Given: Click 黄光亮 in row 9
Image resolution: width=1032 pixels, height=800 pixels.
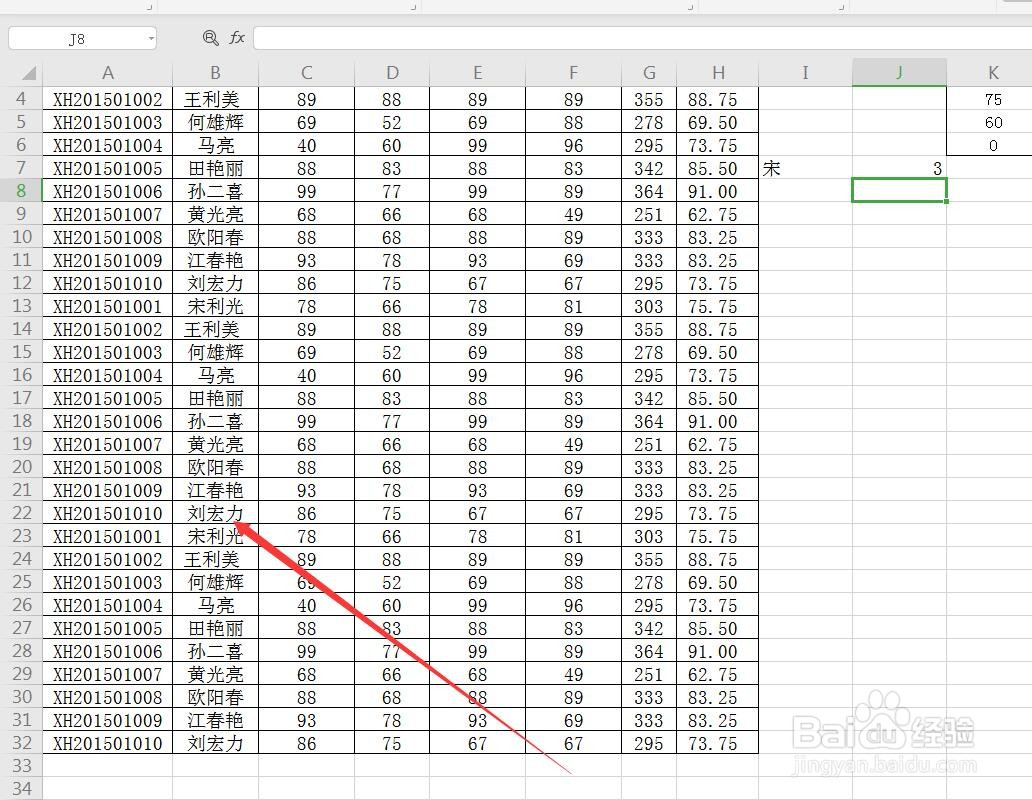Looking at the screenshot, I should click(216, 214).
